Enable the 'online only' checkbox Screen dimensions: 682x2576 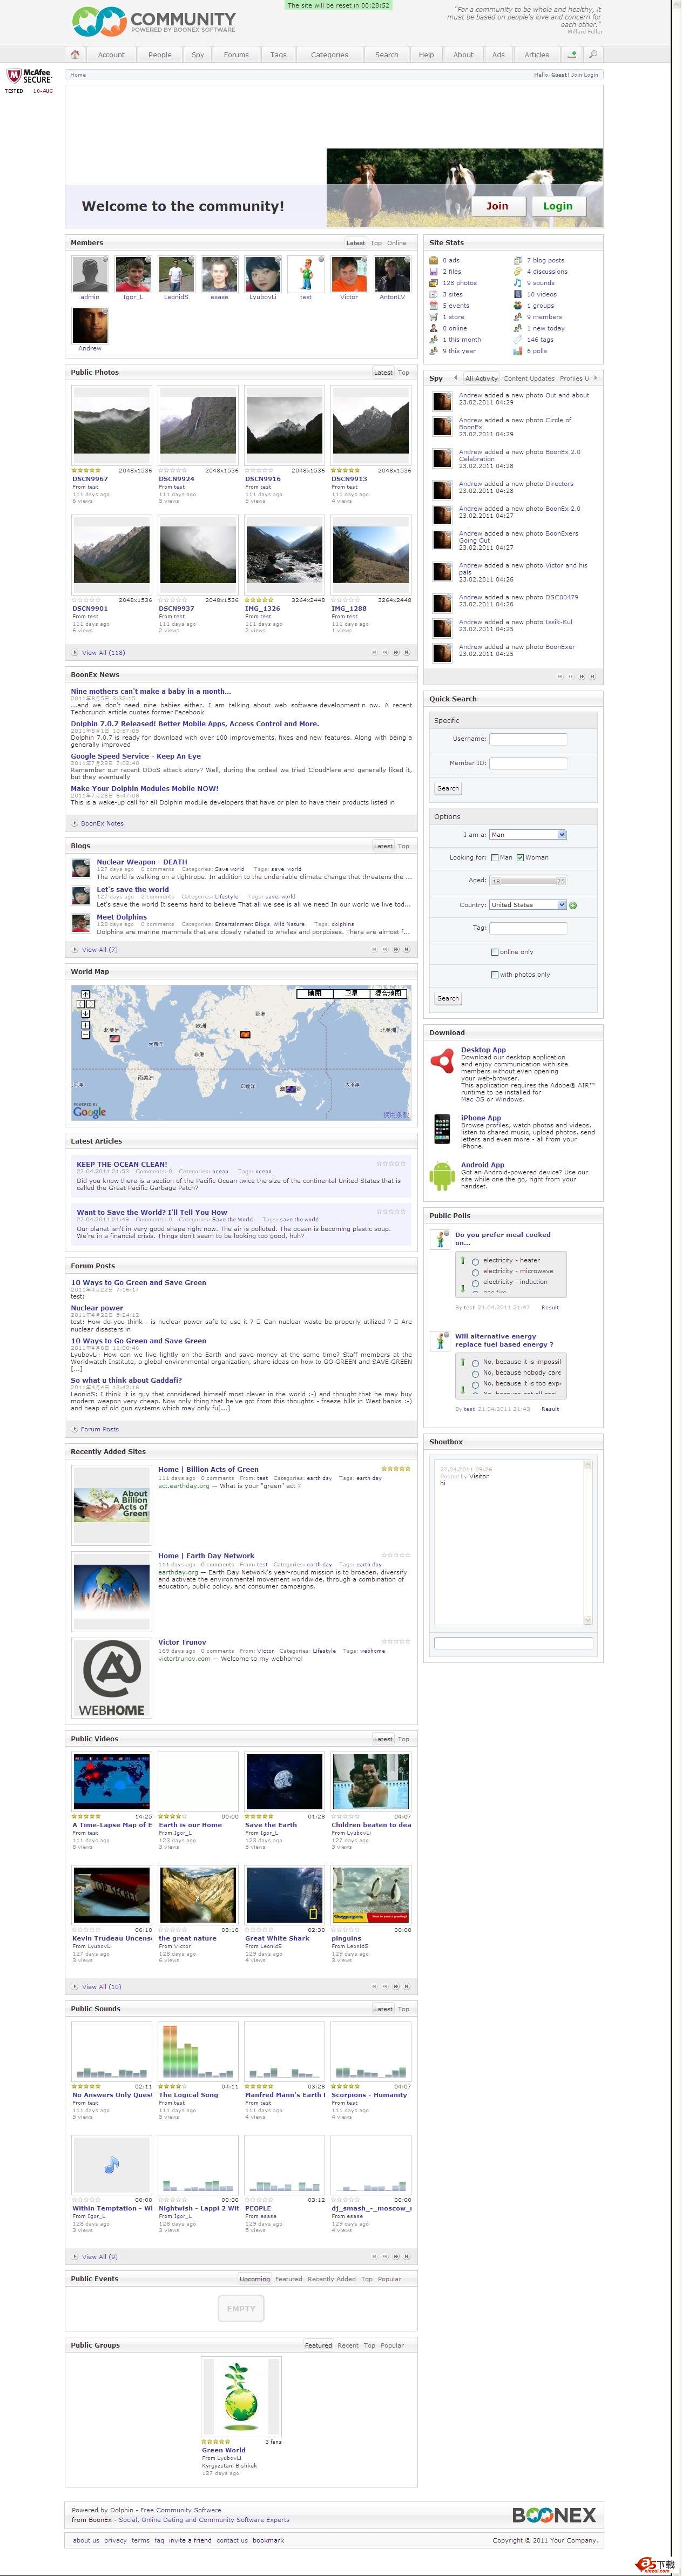click(494, 952)
